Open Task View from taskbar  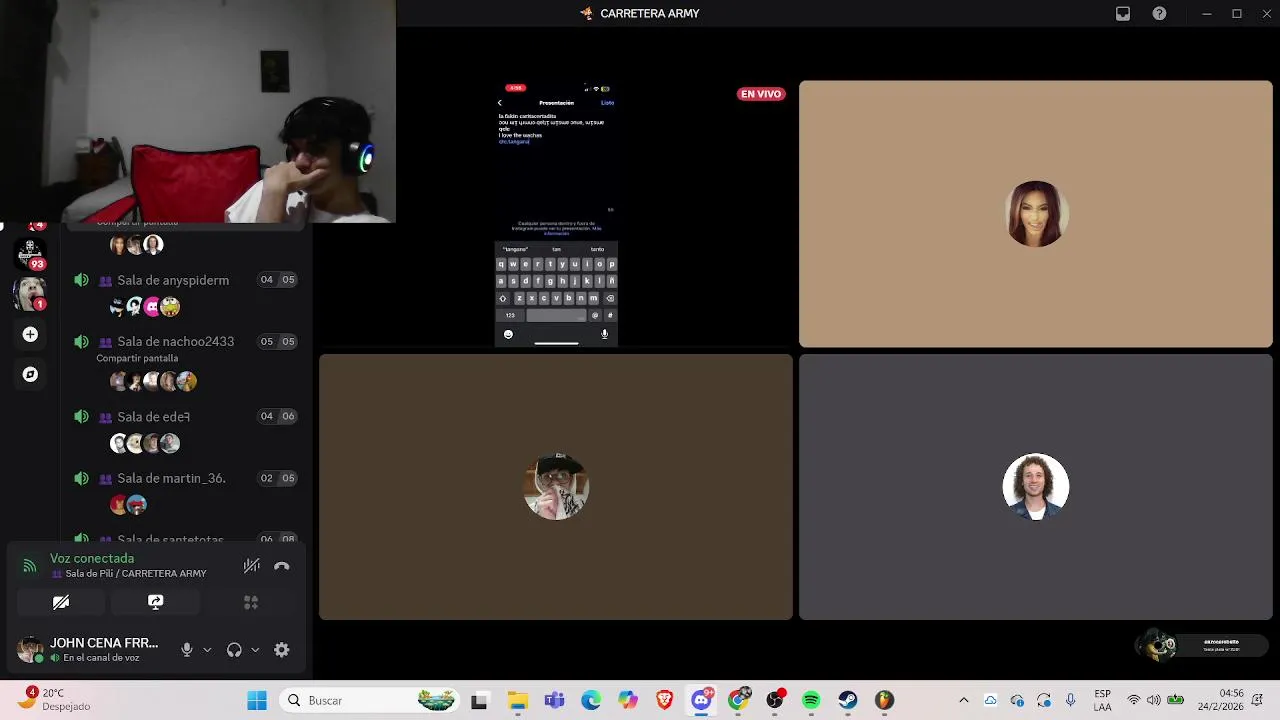(x=479, y=700)
